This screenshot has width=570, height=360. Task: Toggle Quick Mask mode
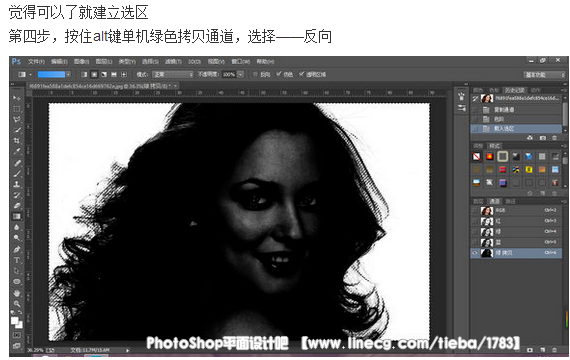tap(17, 335)
